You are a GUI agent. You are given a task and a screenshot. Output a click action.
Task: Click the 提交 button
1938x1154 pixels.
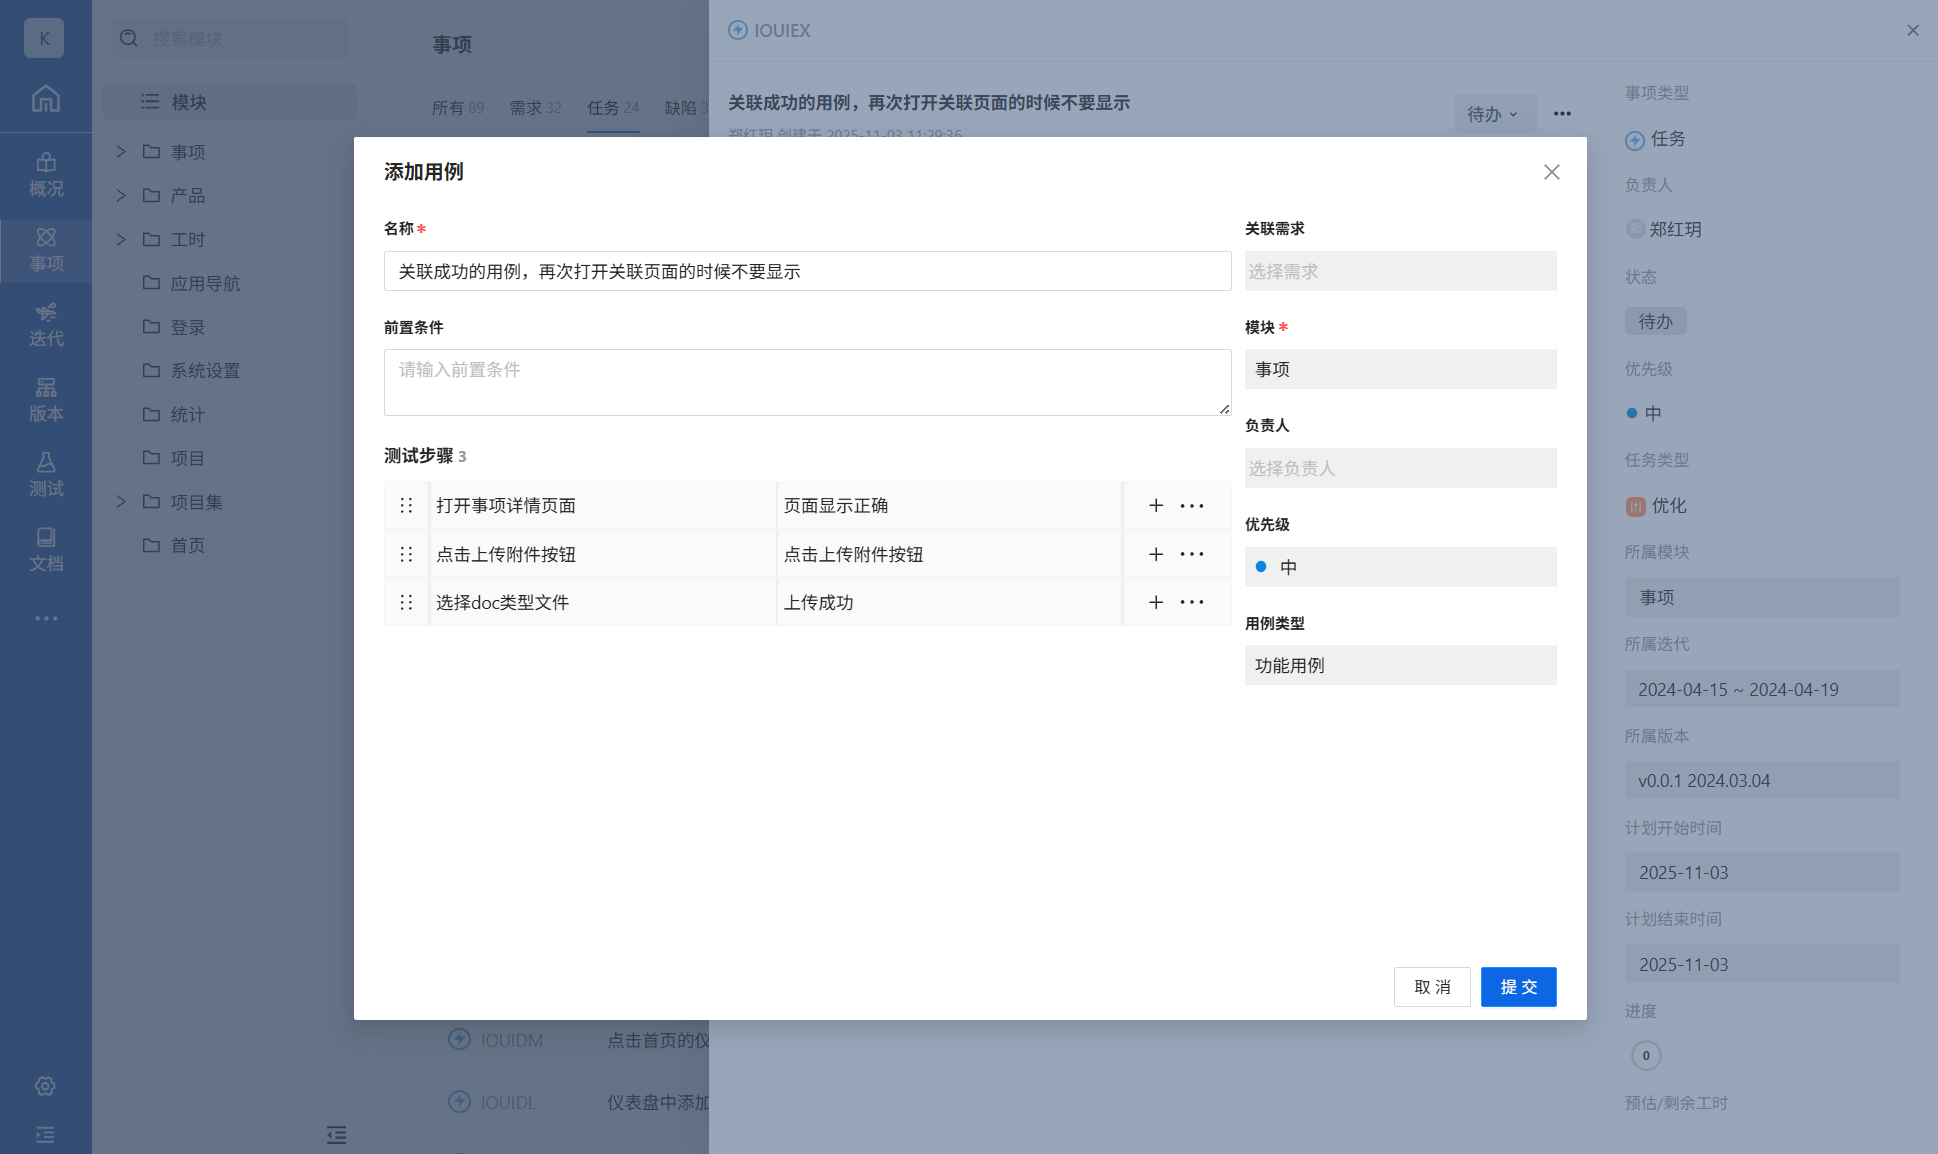(x=1517, y=987)
